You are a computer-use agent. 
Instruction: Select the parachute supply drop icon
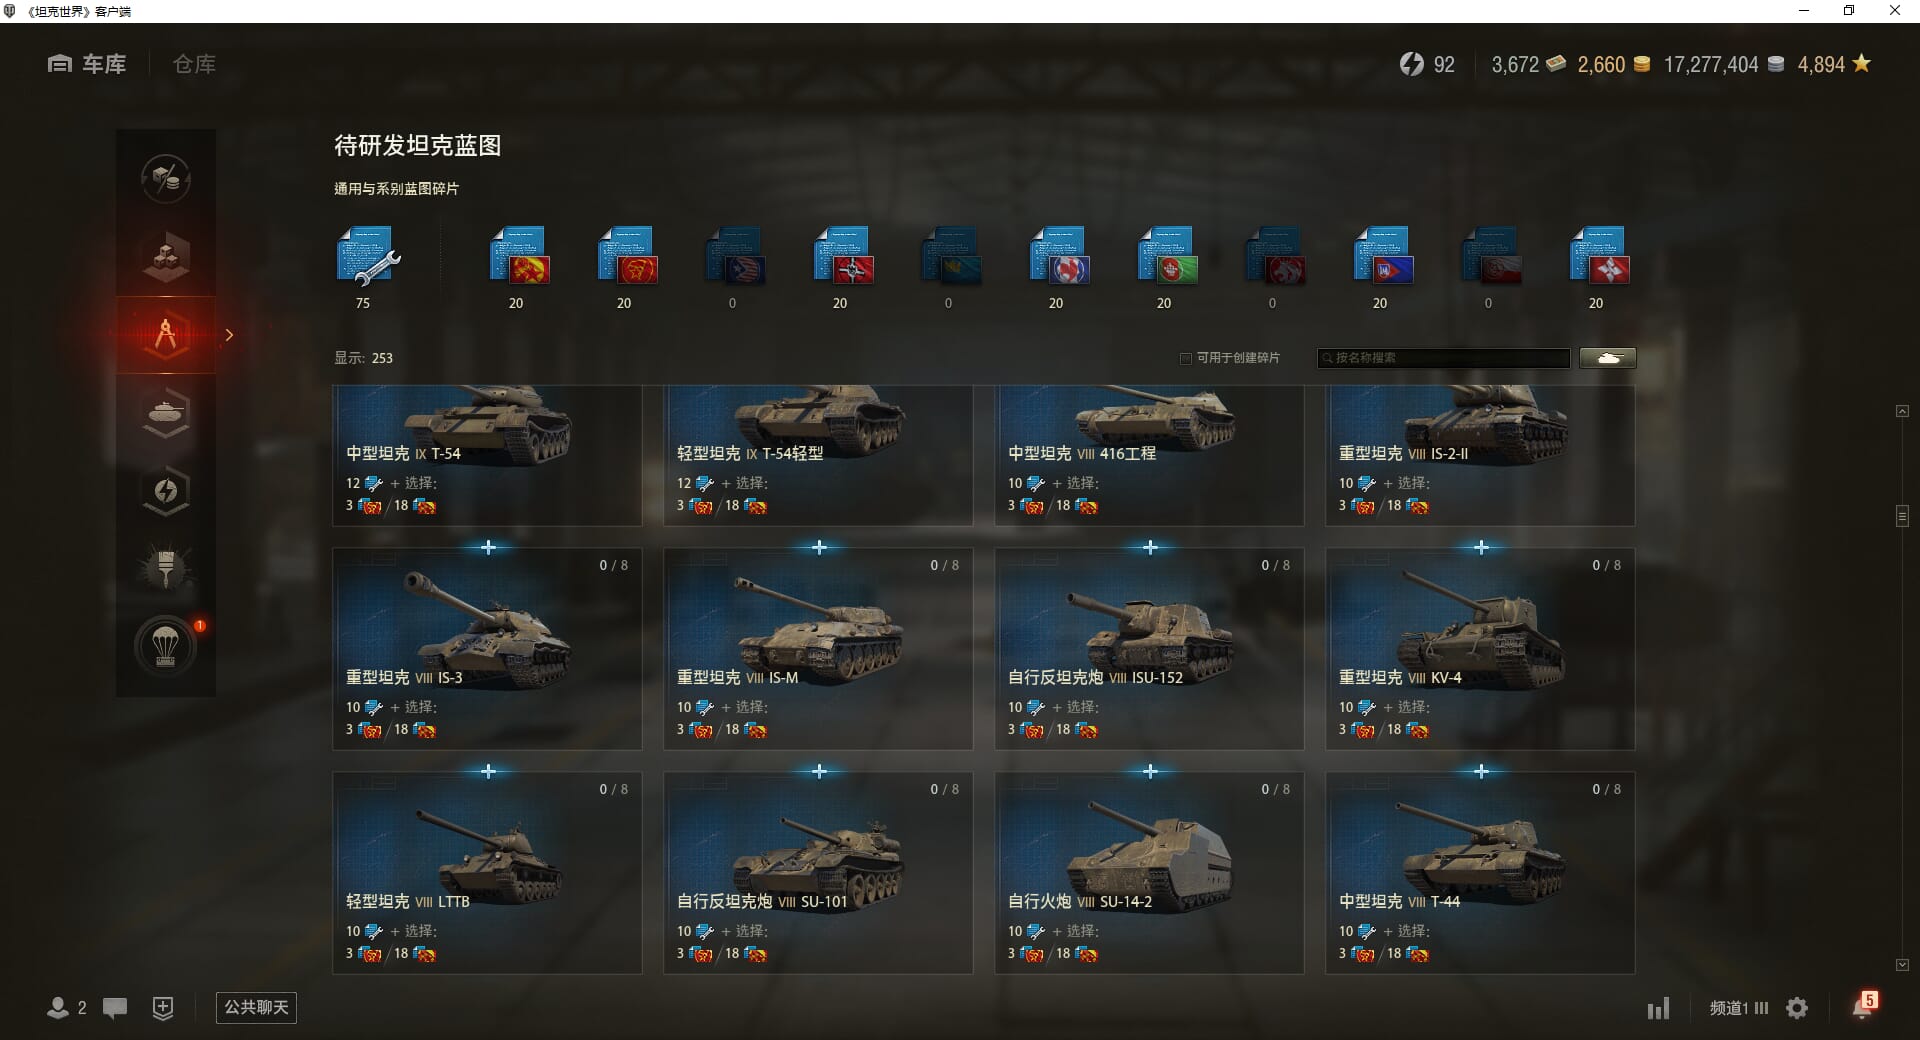[166, 646]
